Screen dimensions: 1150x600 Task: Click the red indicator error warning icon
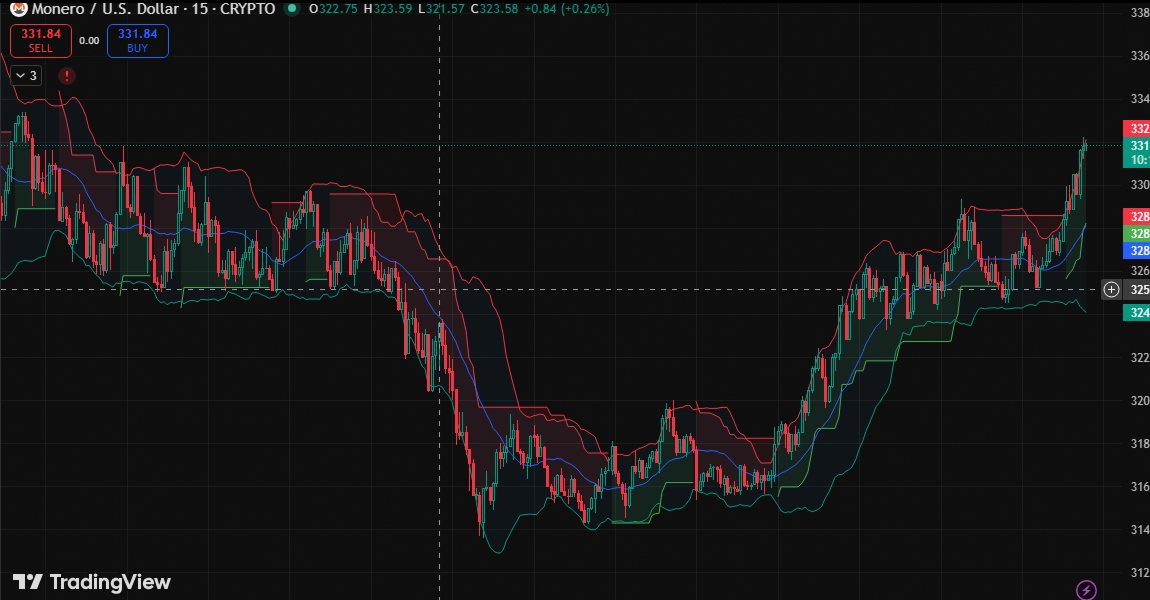pos(66,75)
